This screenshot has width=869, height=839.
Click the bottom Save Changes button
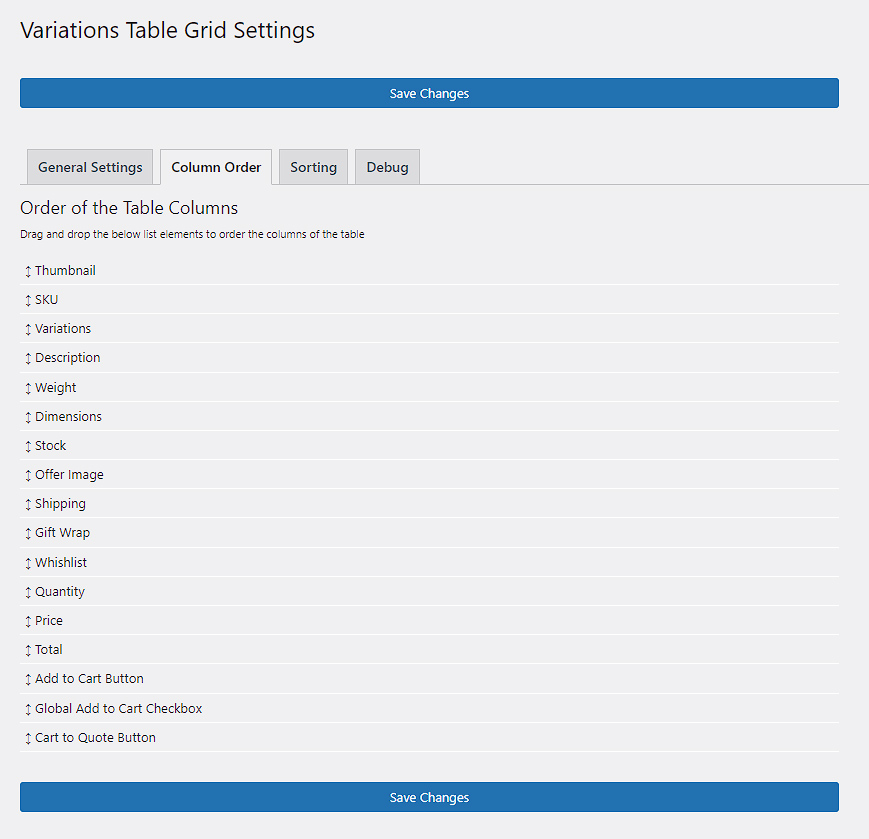point(429,797)
